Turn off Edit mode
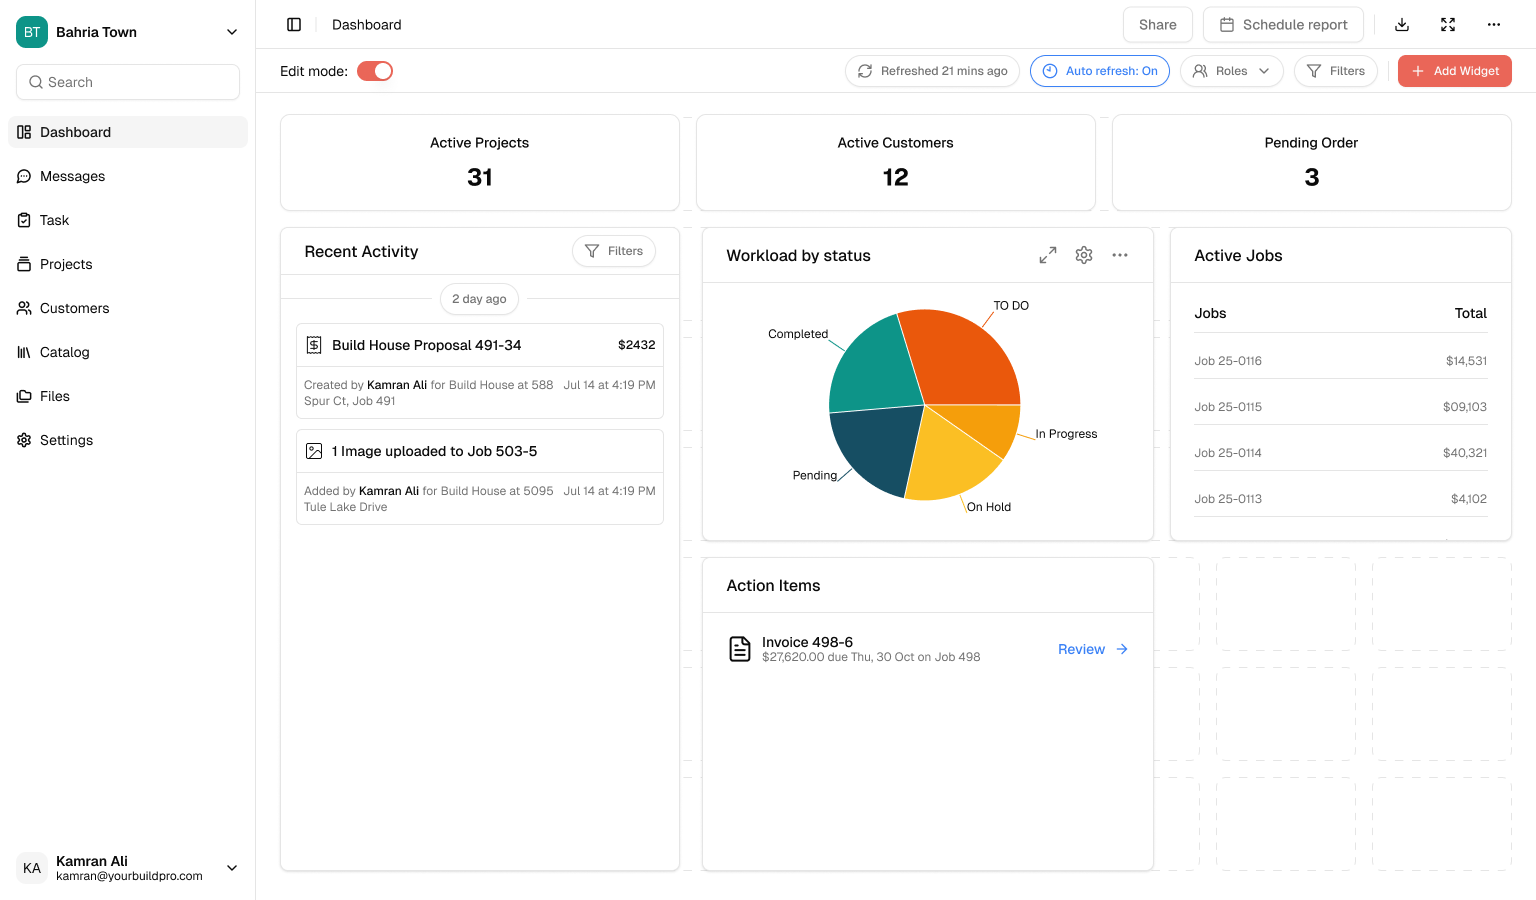This screenshot has height=900, width=1536. (375, 71)
